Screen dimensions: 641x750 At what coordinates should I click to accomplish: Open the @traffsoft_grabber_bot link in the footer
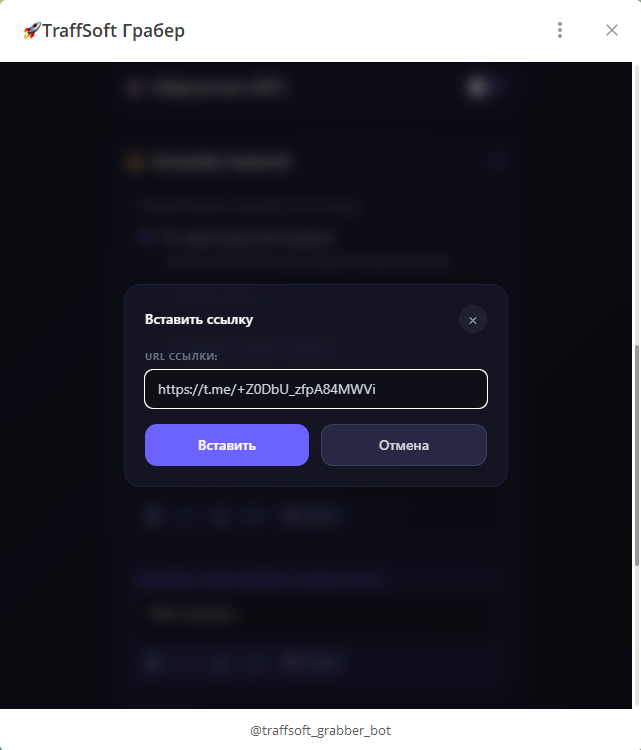320,730
